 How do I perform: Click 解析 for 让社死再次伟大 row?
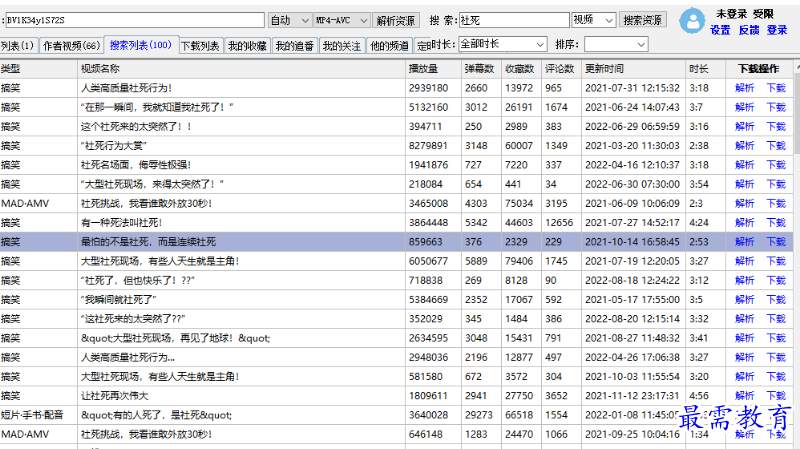pyautogui.click(x=744, y=396)
